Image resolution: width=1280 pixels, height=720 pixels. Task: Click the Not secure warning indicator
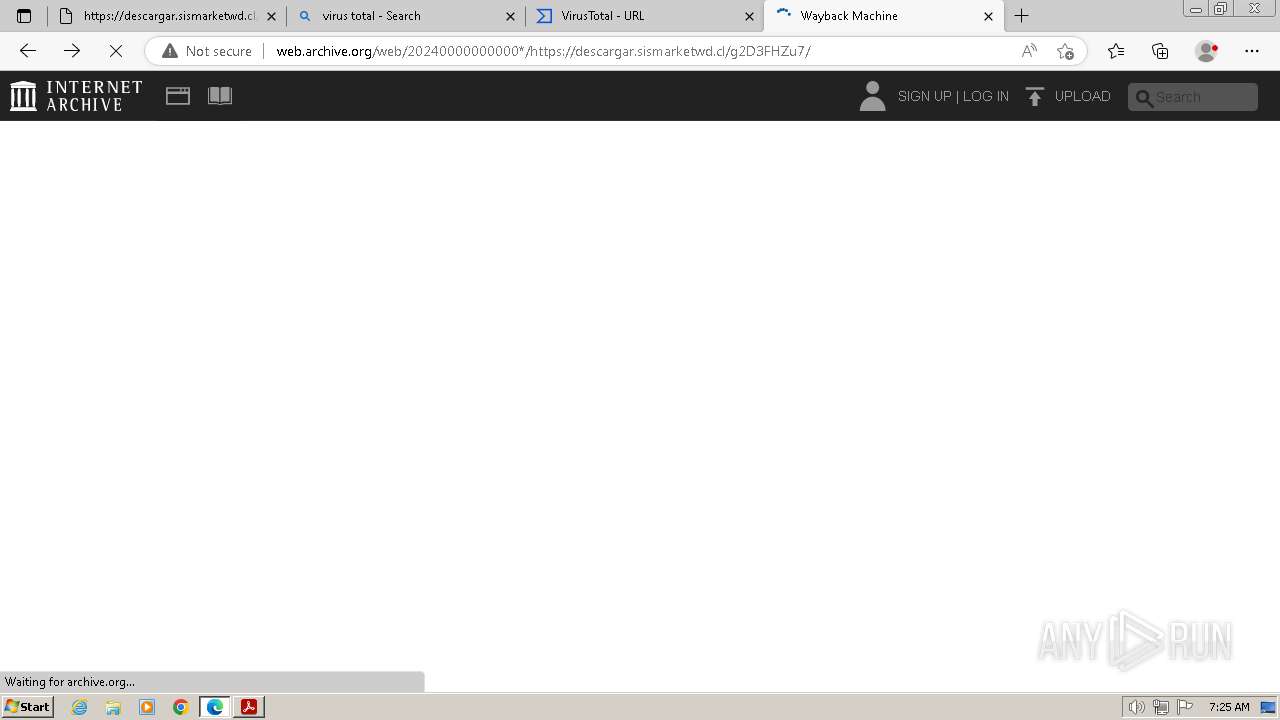click(x=207, y=51)
